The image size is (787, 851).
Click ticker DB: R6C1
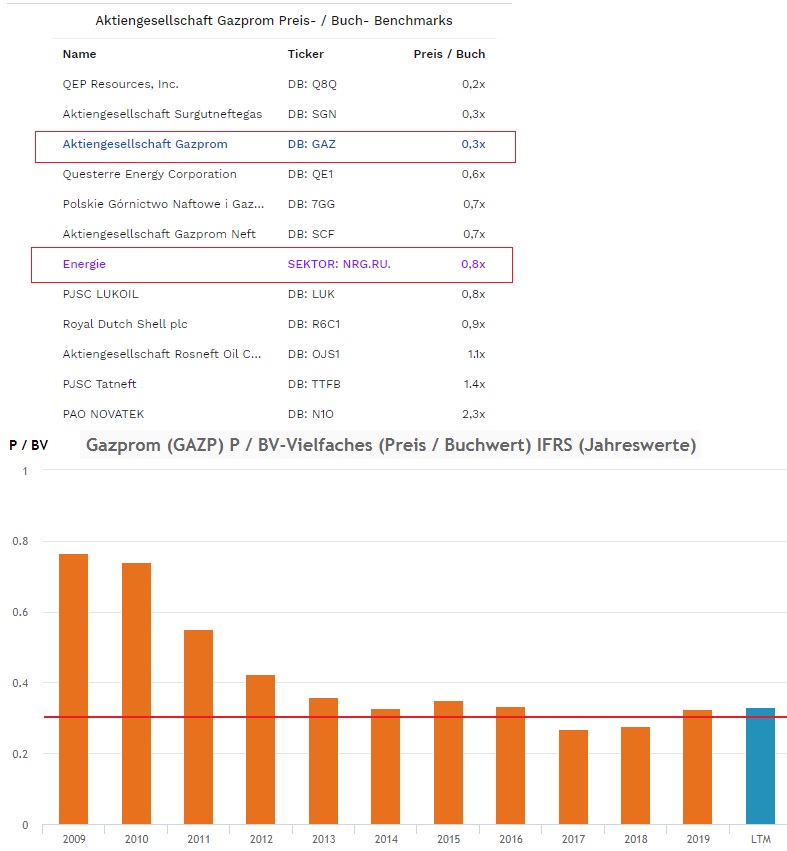tap(314, 324)
